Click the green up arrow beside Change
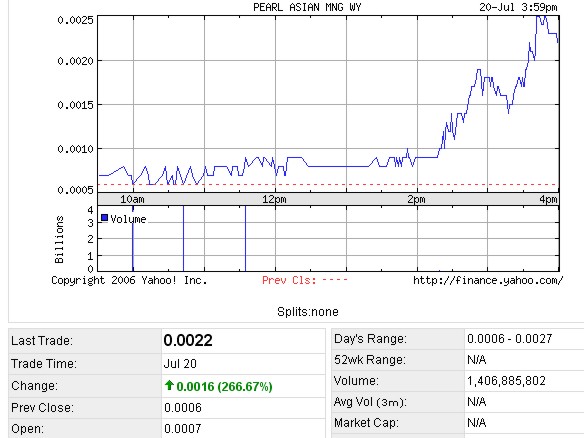 pyautogui.click(x=169, y=385)
